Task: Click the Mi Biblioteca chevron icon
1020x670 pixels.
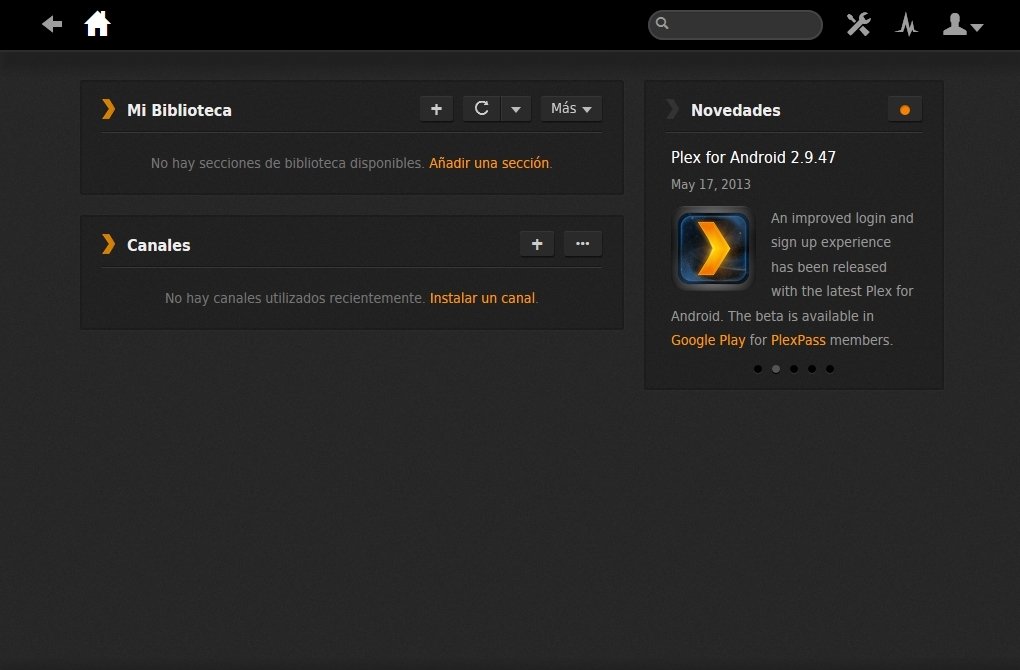Action: coord(109,109)
